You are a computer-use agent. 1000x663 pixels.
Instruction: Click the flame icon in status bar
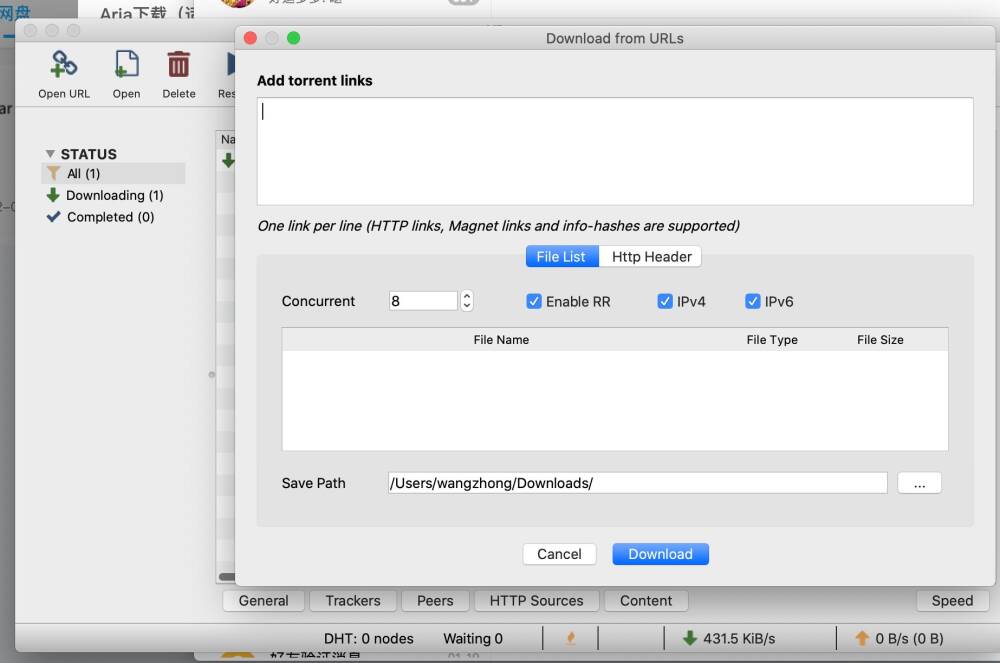pos(571,638)
